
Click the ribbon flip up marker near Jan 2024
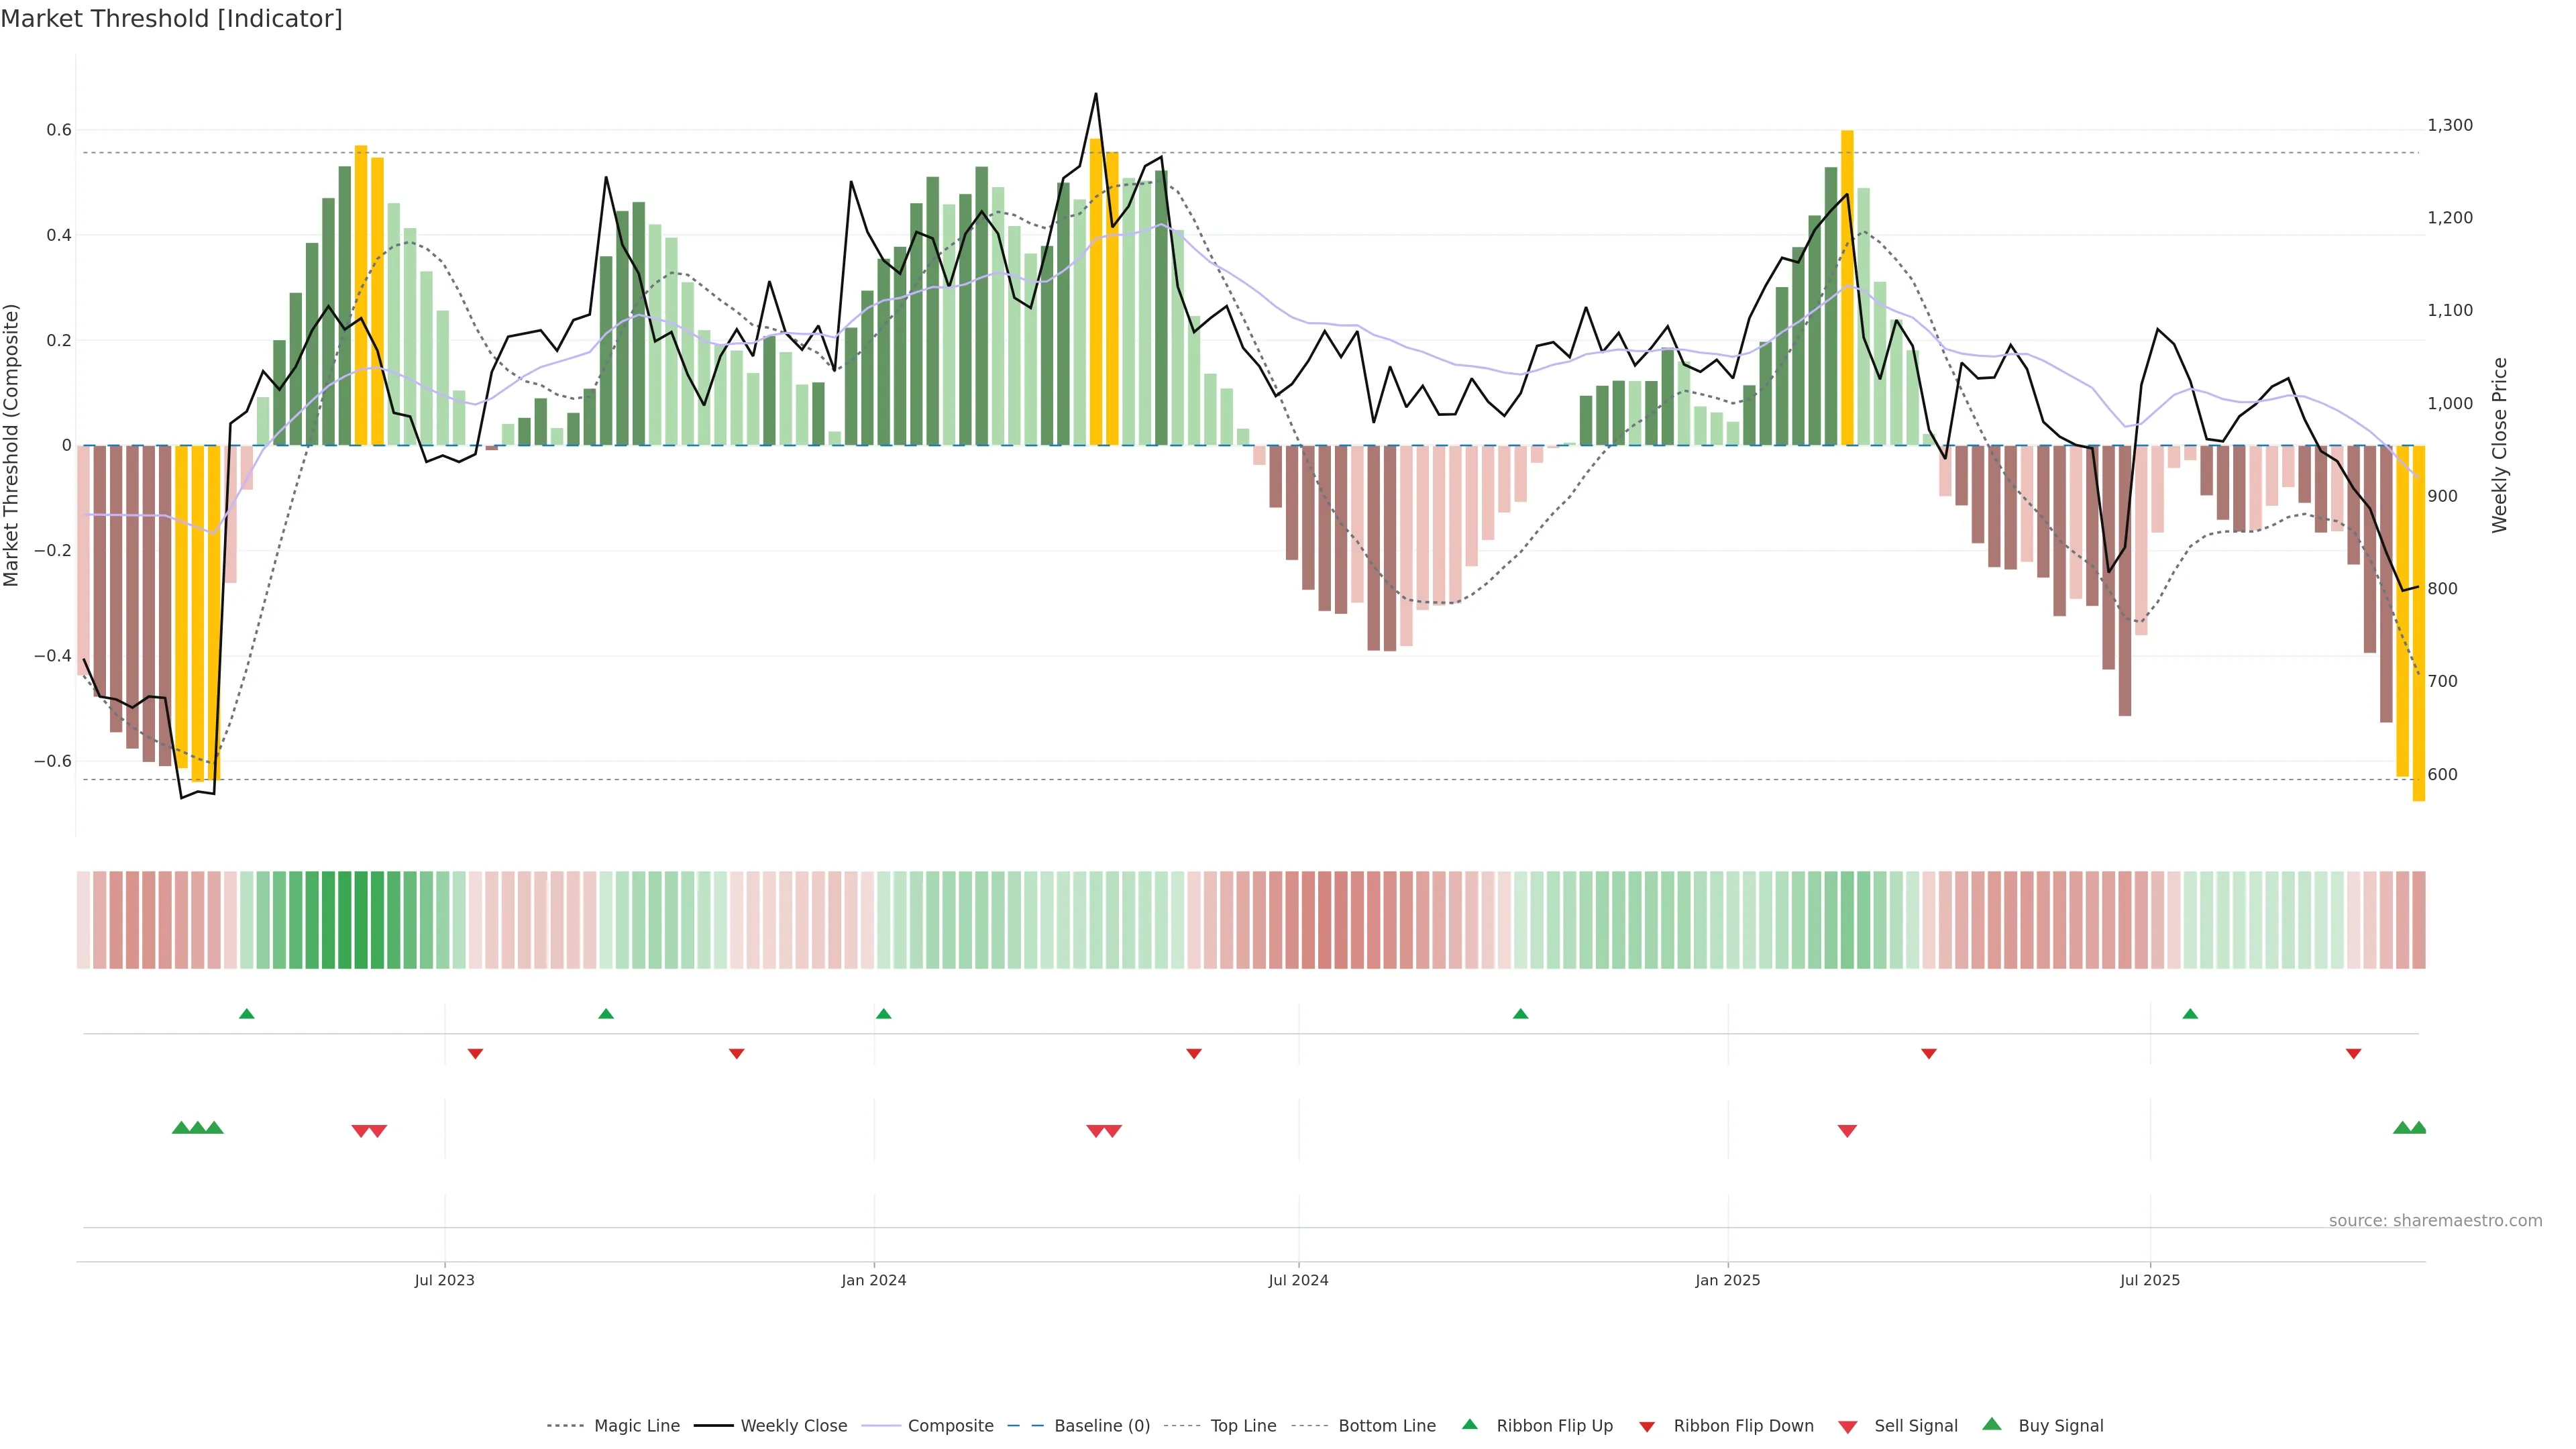tap(883, 1014)
